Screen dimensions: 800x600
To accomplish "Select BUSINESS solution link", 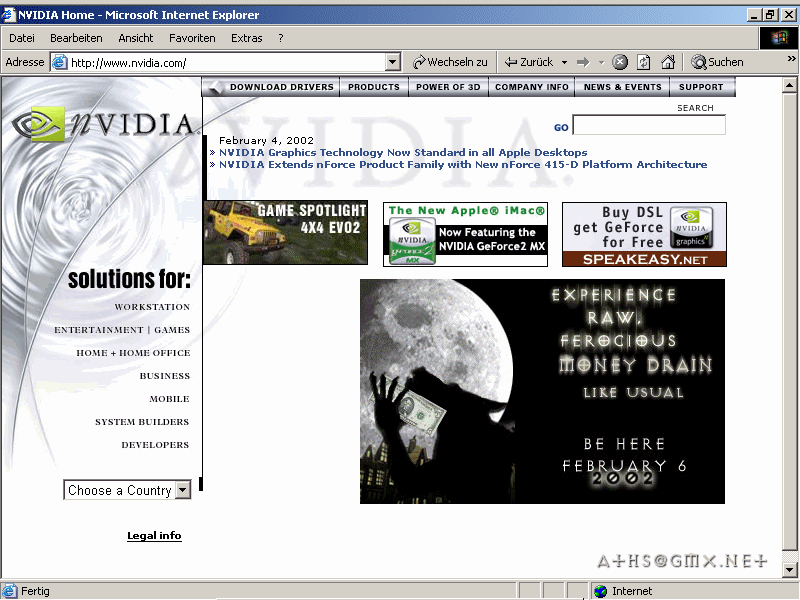I will tap(165, 376).
